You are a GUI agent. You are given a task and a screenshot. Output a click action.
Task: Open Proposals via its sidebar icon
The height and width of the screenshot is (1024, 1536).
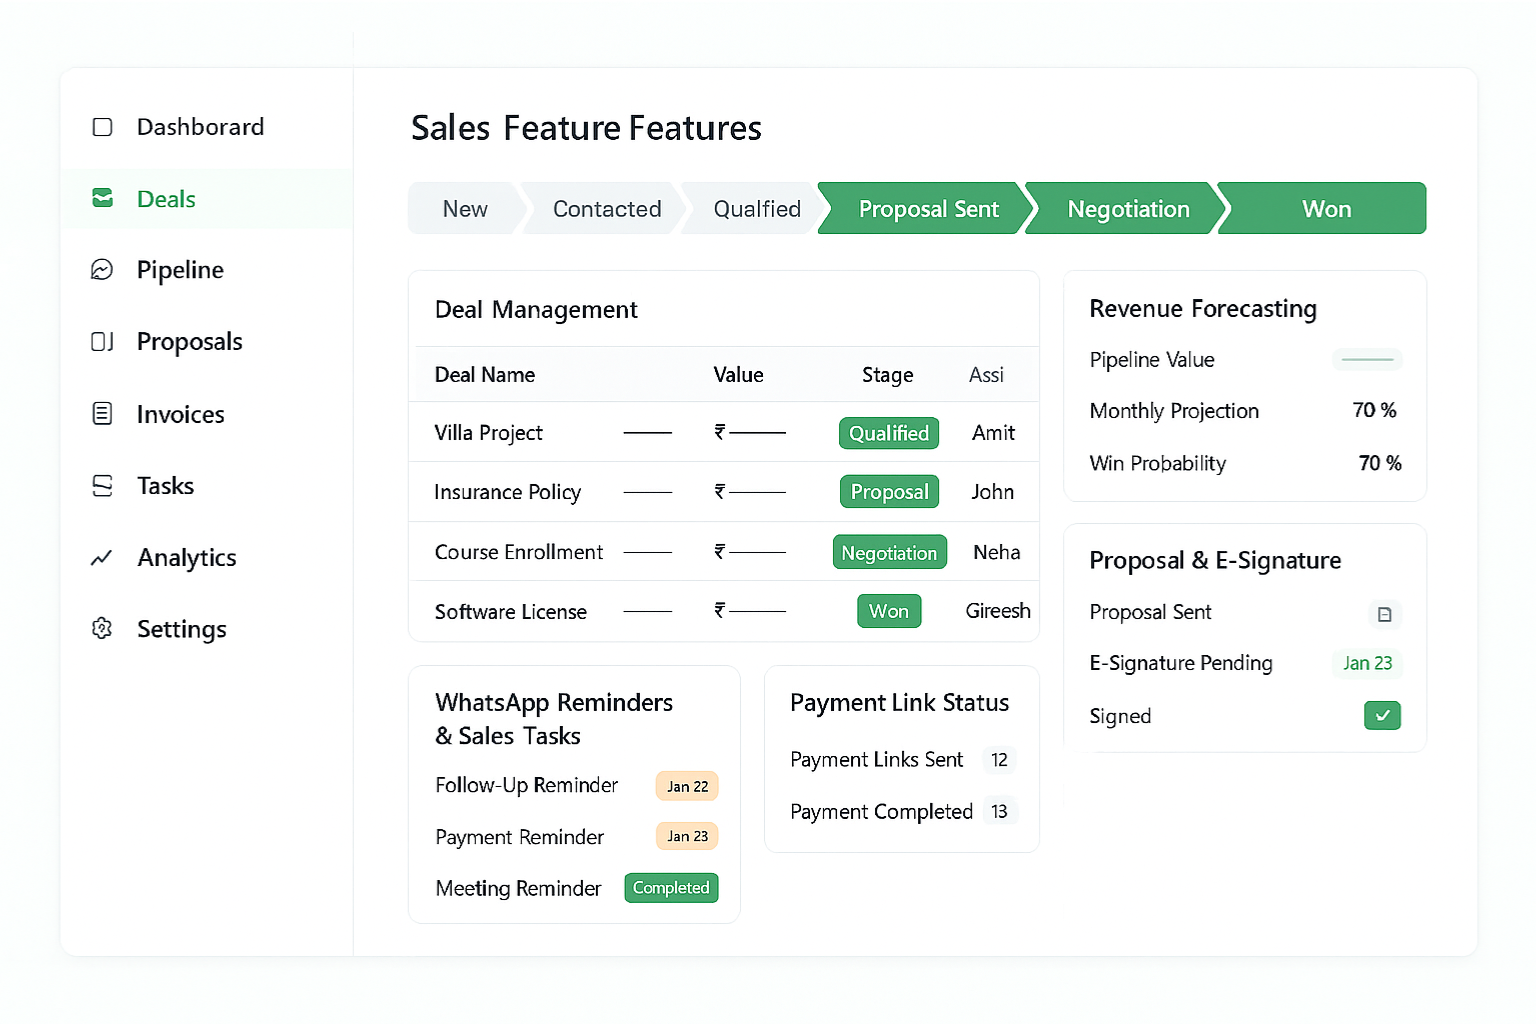[x=101, y=341]
